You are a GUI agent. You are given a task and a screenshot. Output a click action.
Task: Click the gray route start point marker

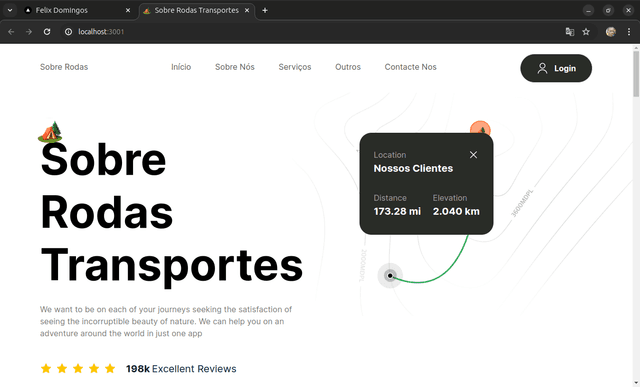tap(390, 276)
